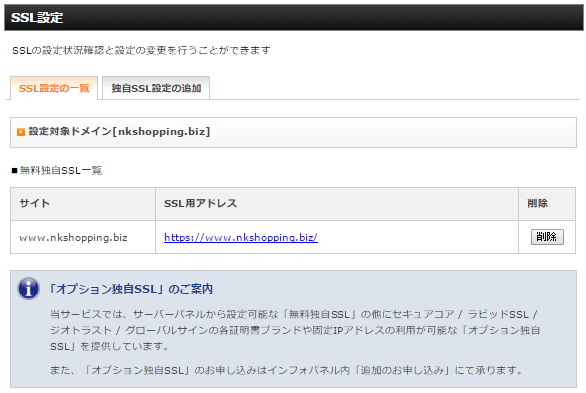Click the 削除 button for www.nkshopping.biz

(x=547, y=237)
